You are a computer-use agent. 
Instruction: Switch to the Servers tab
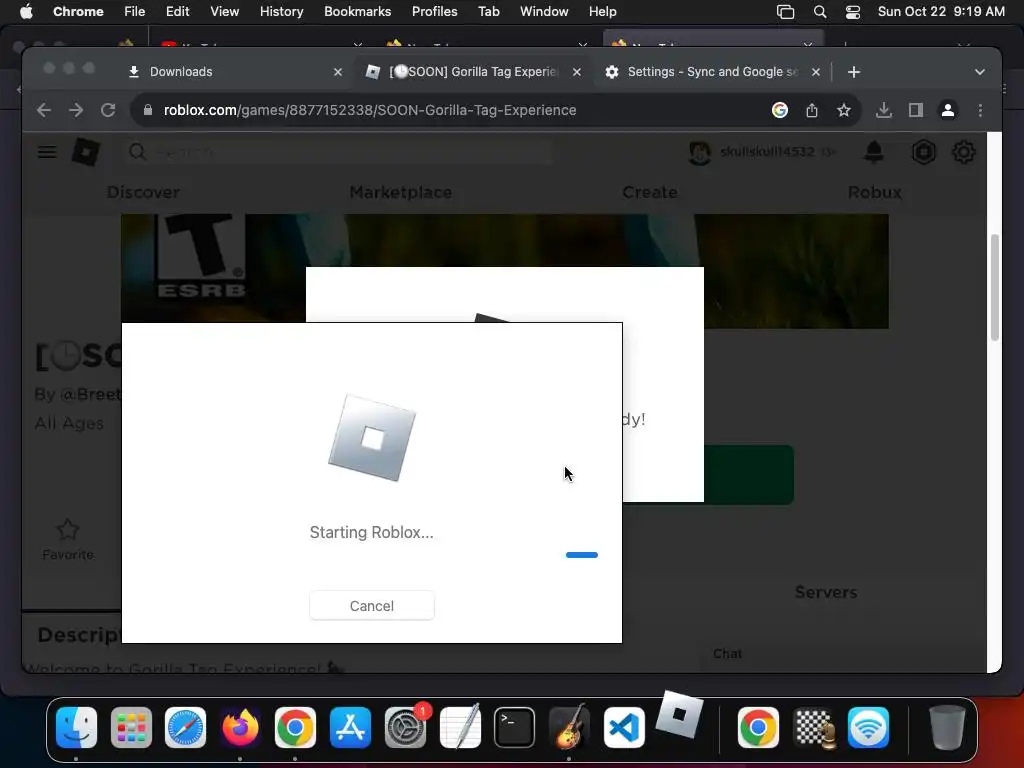[x=825, y=592]
